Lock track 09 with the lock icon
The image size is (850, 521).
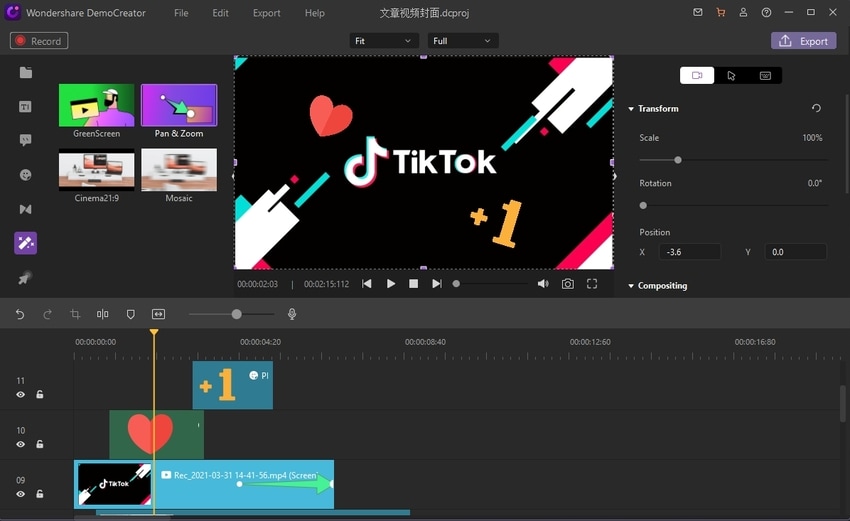[40, 494]
